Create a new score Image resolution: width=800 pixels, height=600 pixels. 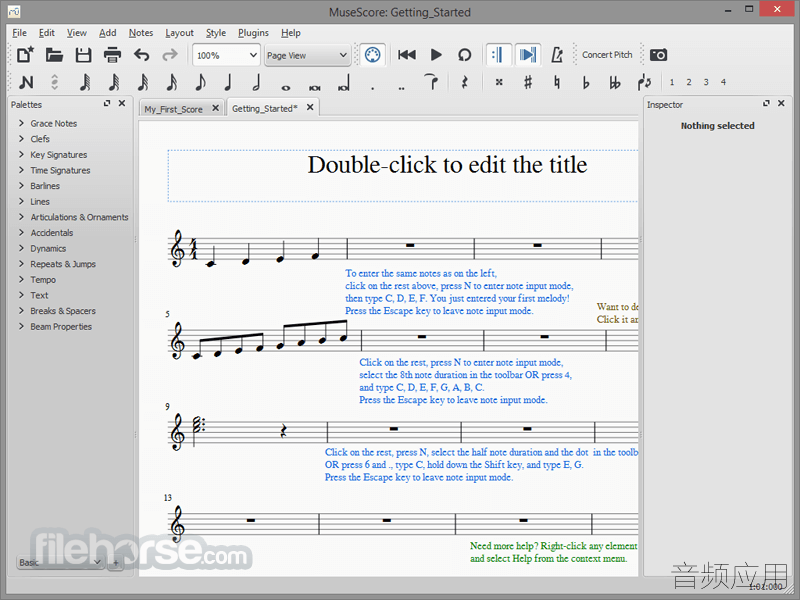pos(25,55)
